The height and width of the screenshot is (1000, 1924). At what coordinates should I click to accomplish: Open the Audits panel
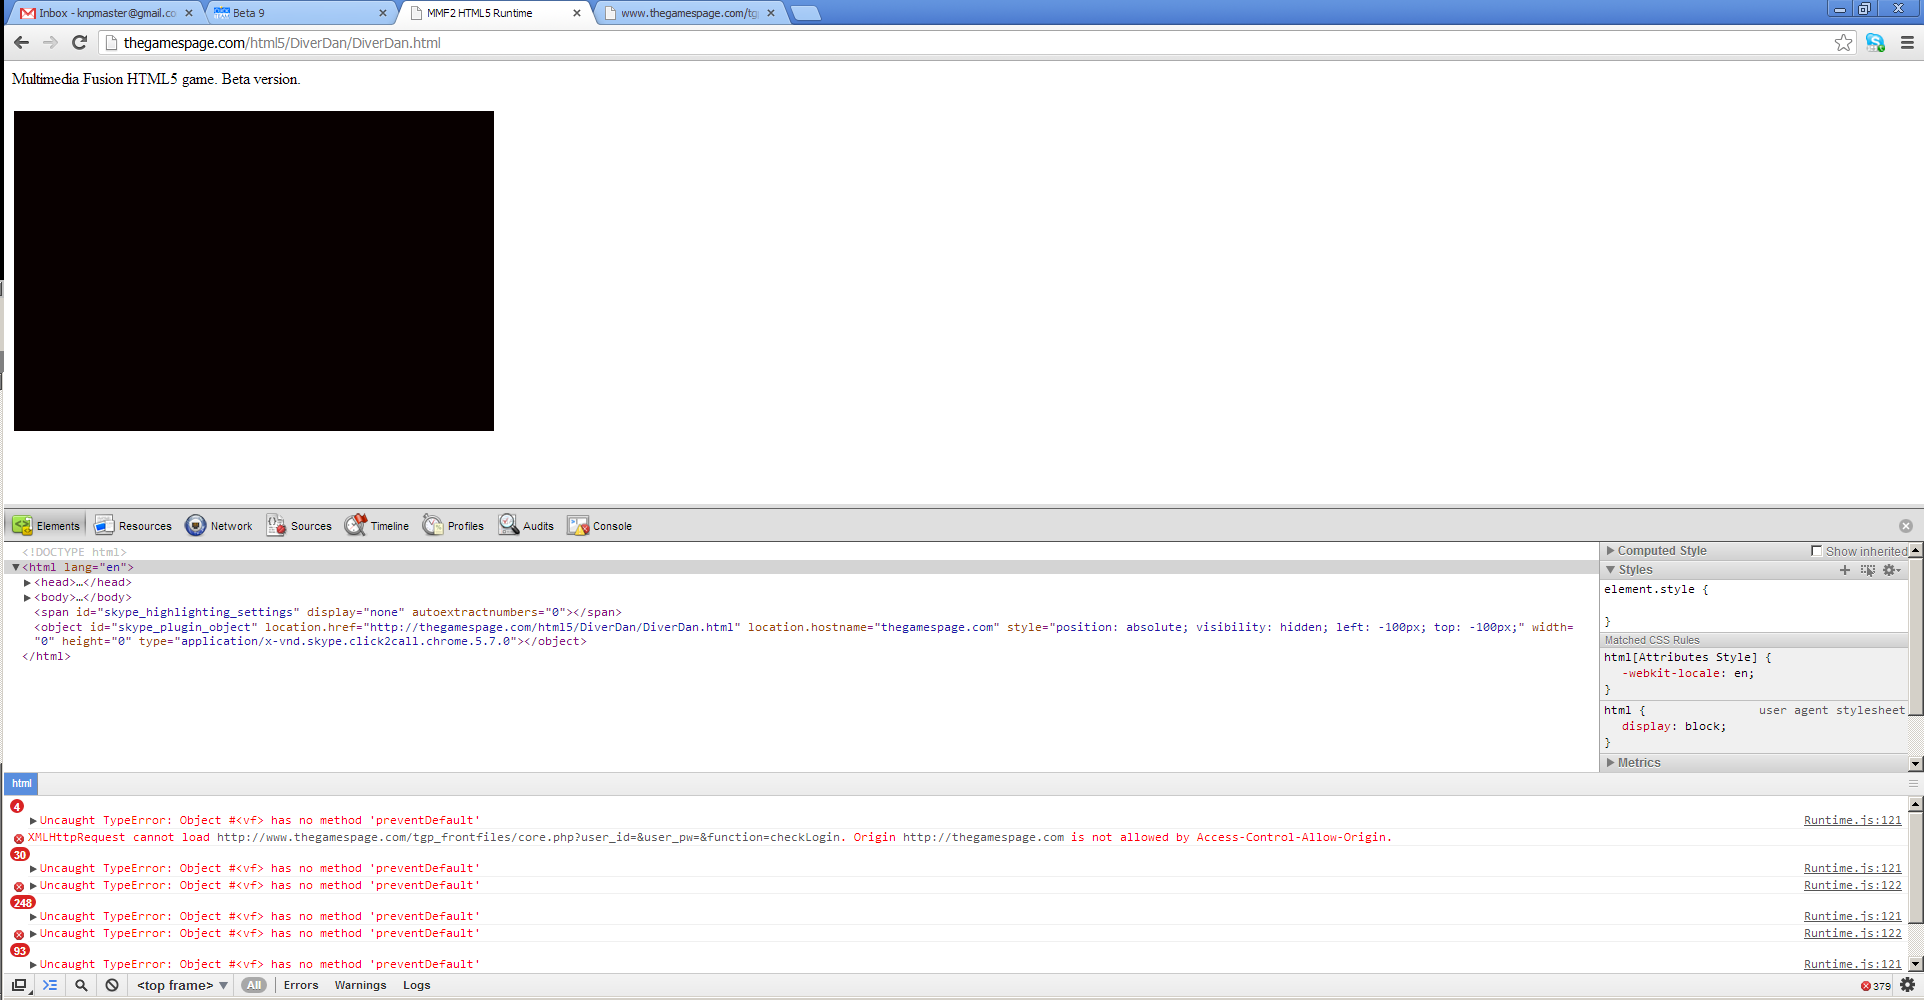coord(526,526)
